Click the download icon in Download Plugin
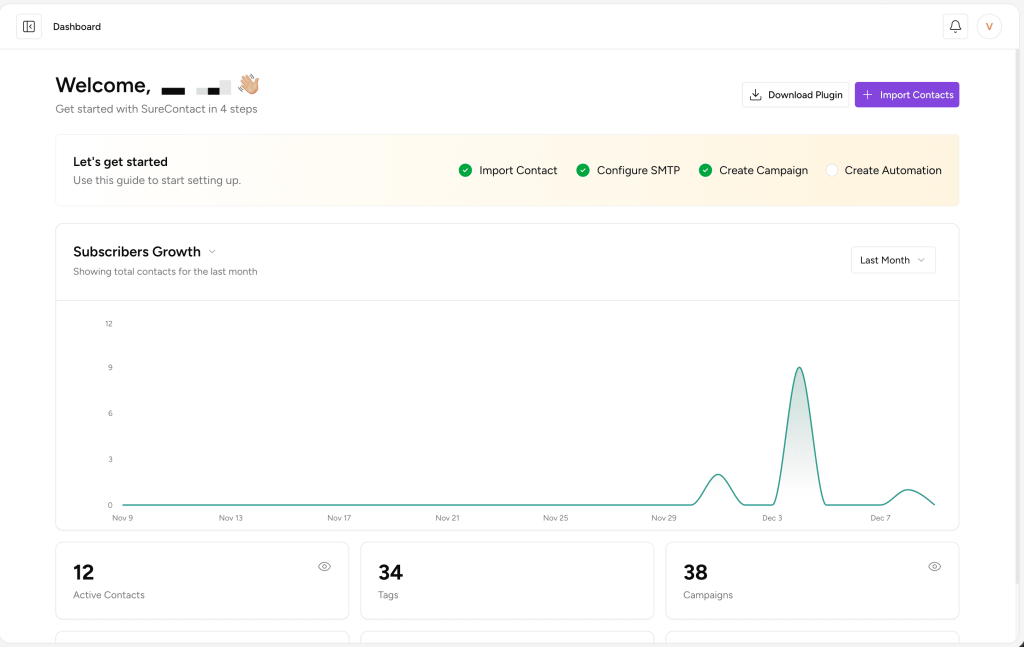 [x=756, y=95]
